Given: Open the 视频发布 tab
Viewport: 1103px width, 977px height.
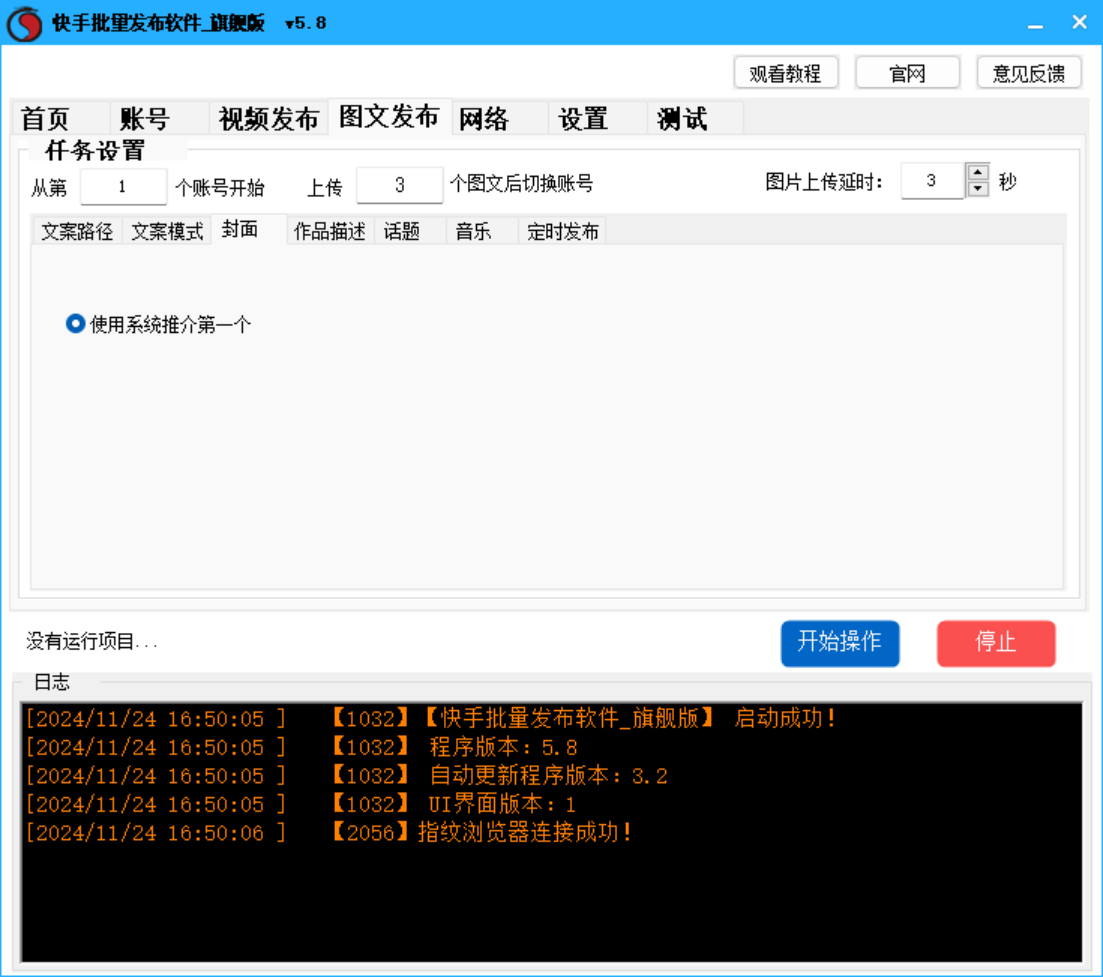Looking at the screenshot, I should tap(269, 118).
